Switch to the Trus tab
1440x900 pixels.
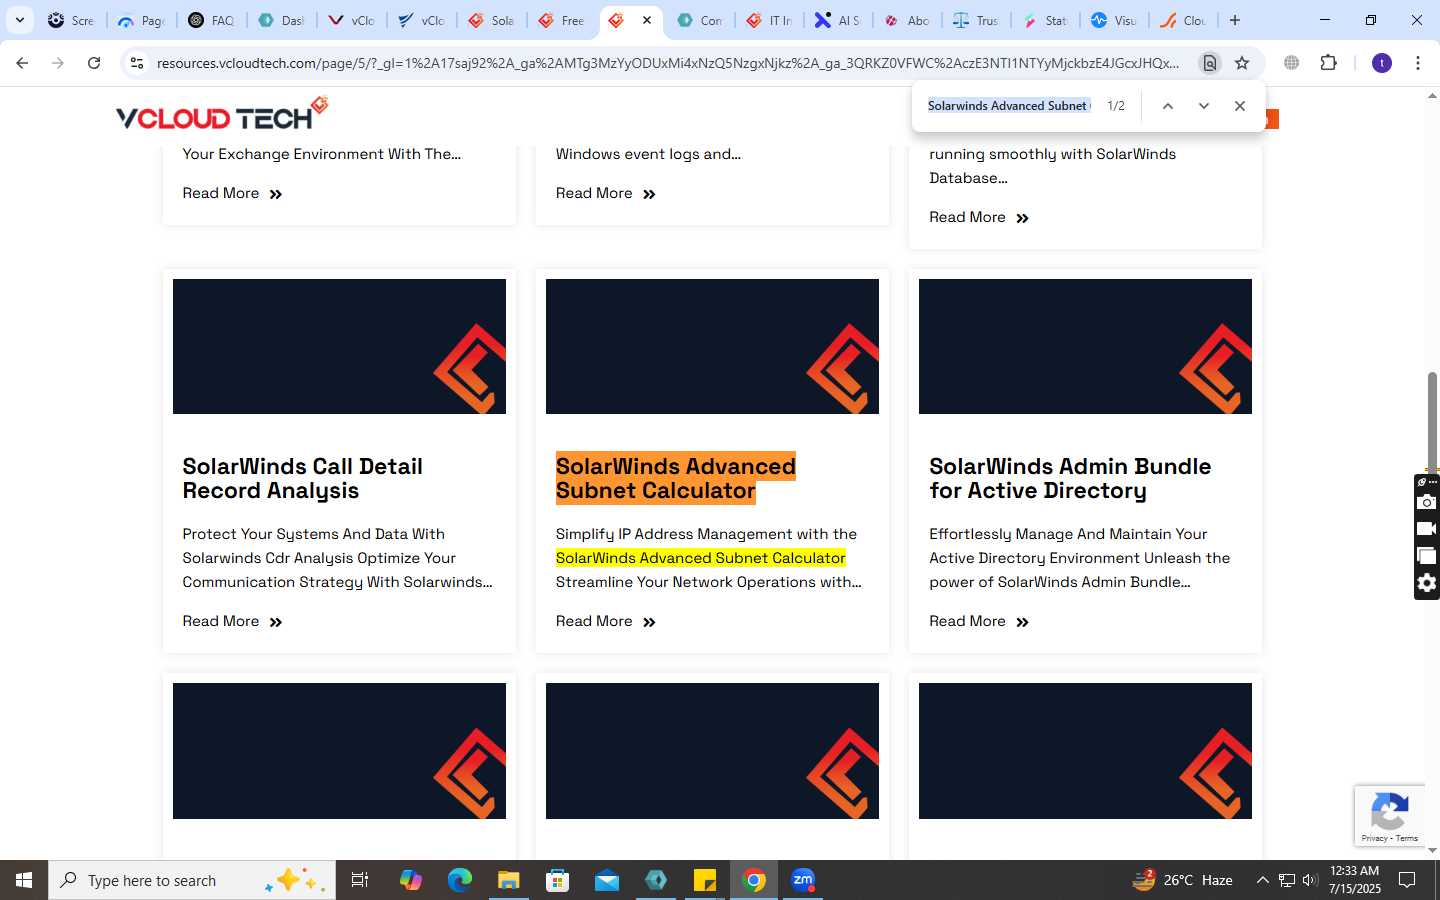(x=976, y=20)
